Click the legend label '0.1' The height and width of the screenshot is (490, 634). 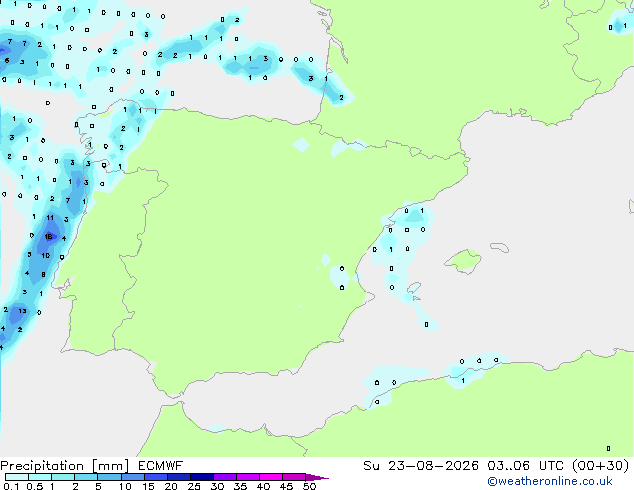coord(11,486)
